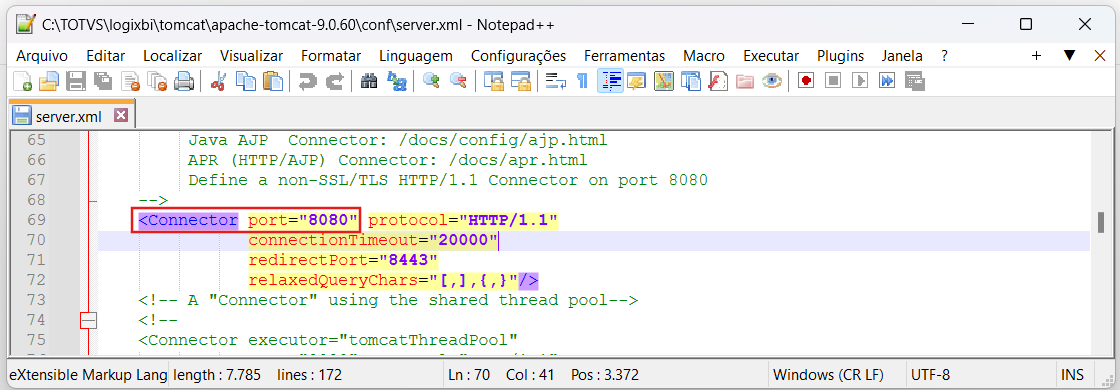The width and height of the screenshot is (1120, 390).
Task: Click eXtensible Markup Lang status field
Action: [89, 374]
